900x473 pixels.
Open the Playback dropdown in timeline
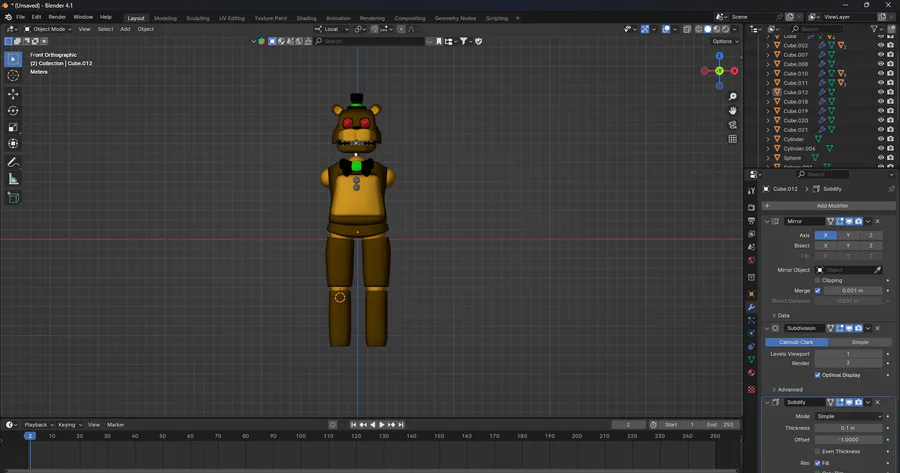click(39, 425)
